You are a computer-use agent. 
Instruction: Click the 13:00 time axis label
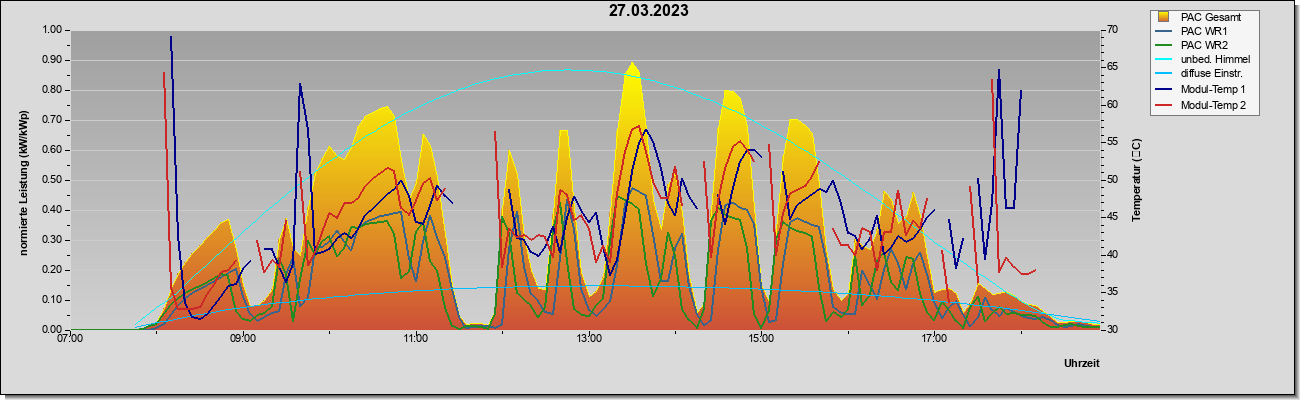[588, 339]
